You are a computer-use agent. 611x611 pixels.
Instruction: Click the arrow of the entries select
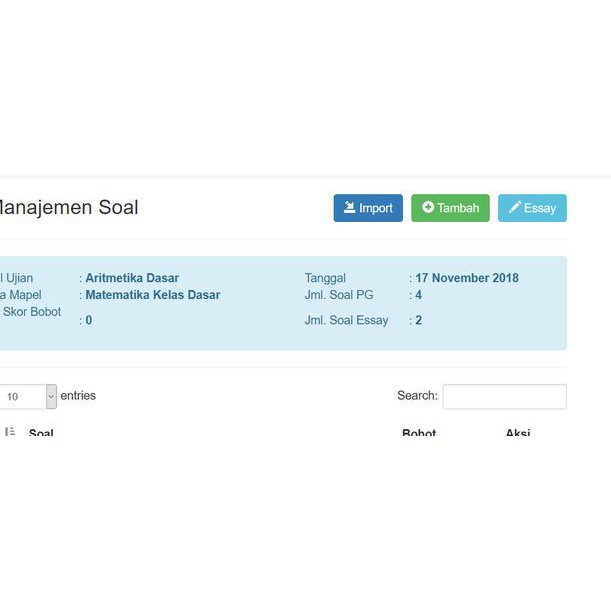51,396
